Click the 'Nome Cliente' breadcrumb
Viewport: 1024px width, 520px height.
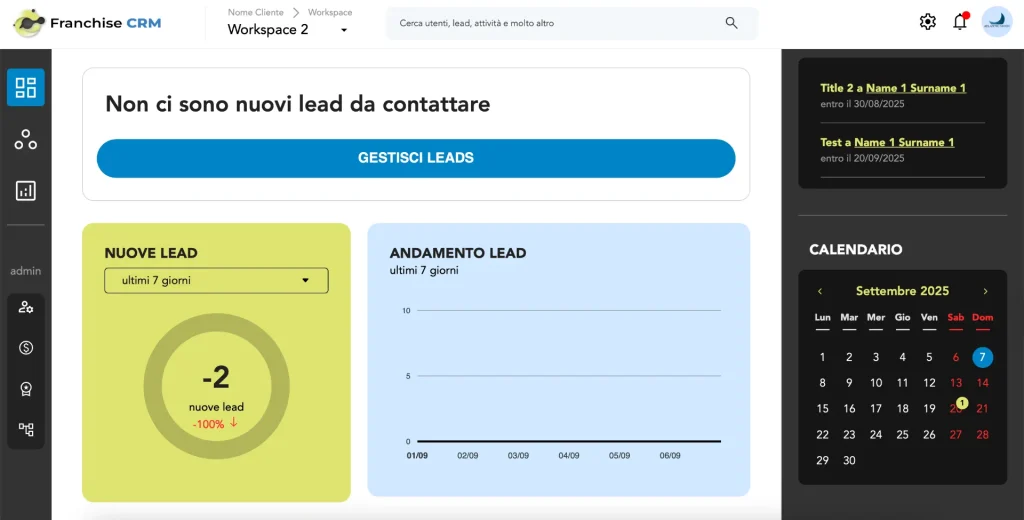[255, 12]
